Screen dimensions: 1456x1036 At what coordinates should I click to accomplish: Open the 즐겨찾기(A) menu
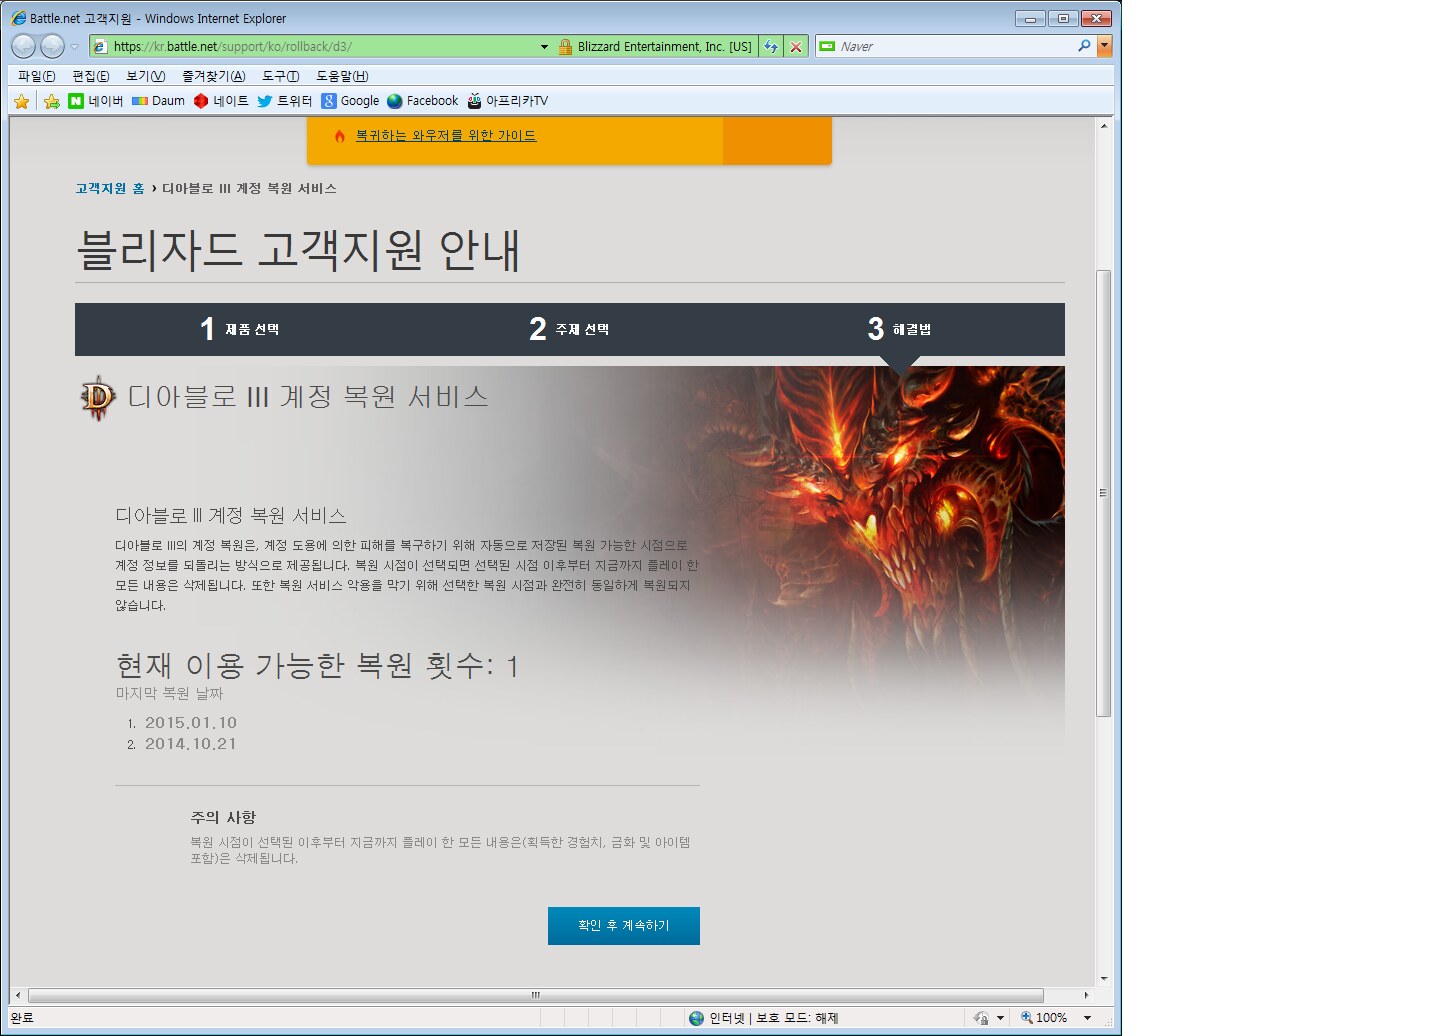click(213, 76)
